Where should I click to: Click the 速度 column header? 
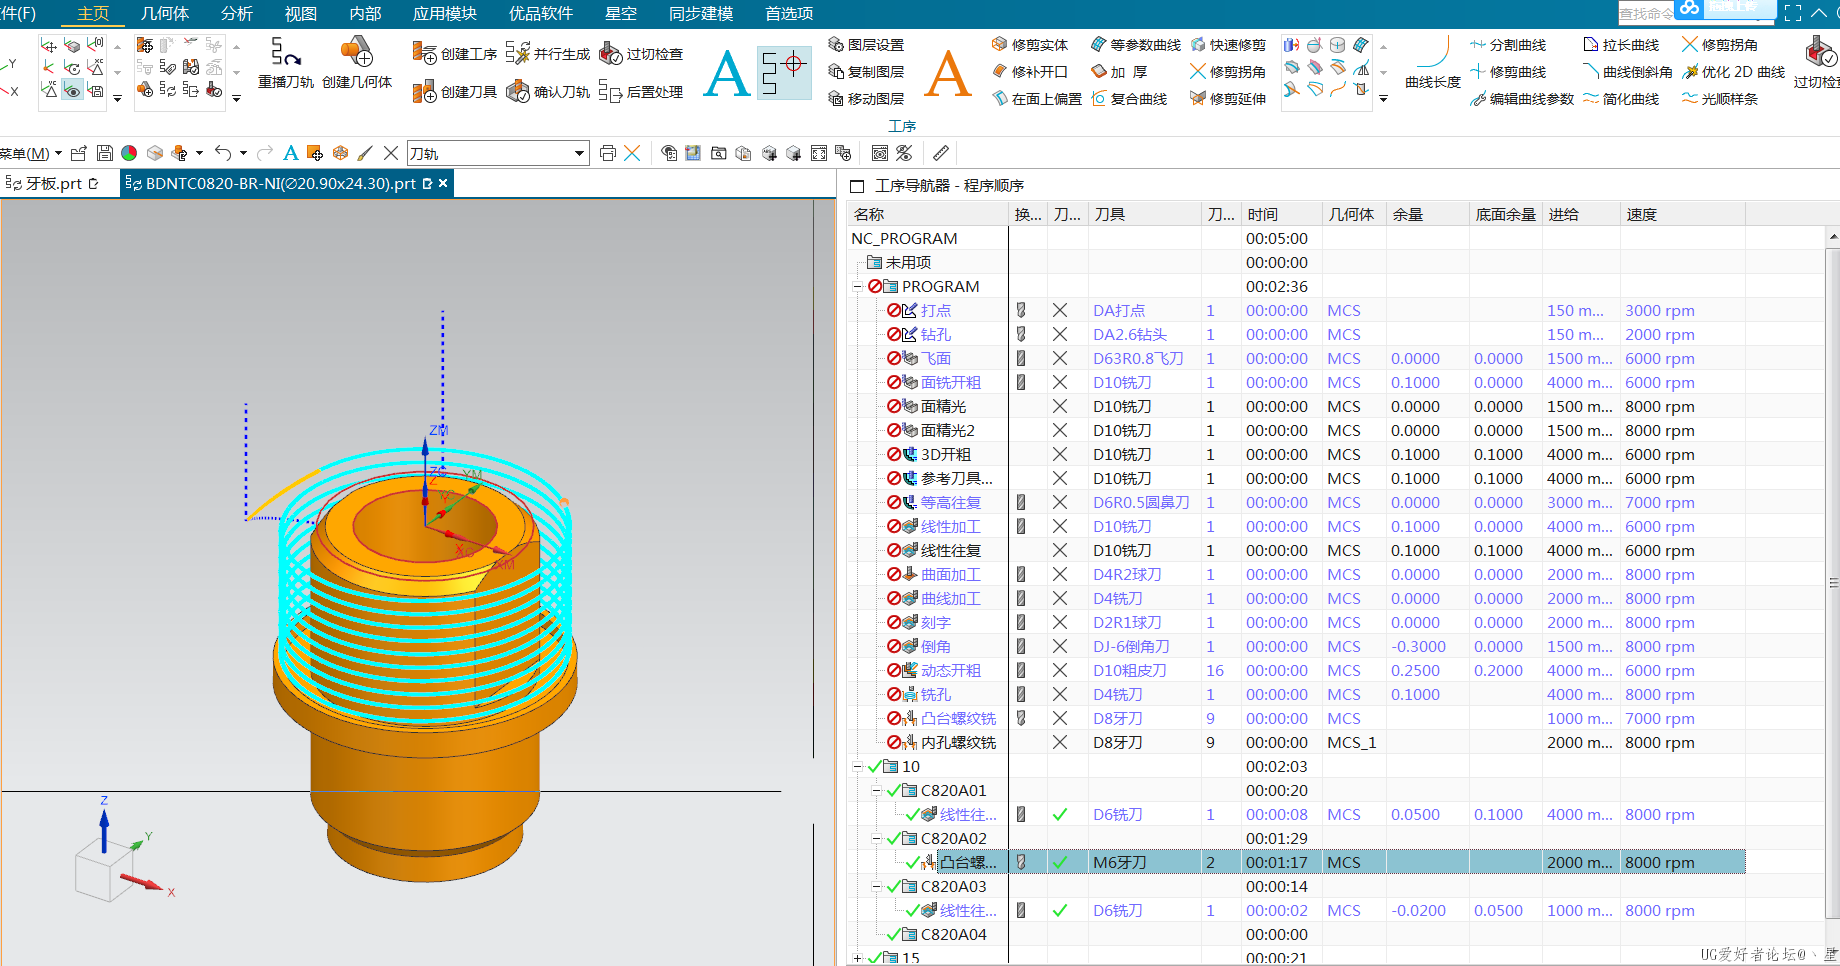coord(1683,215)
